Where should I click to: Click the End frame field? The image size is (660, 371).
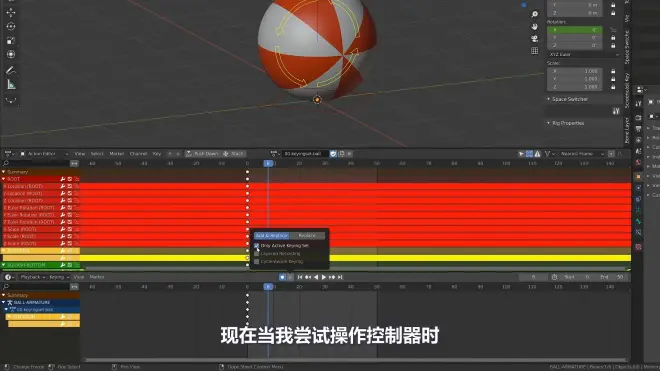pos(612,277)
